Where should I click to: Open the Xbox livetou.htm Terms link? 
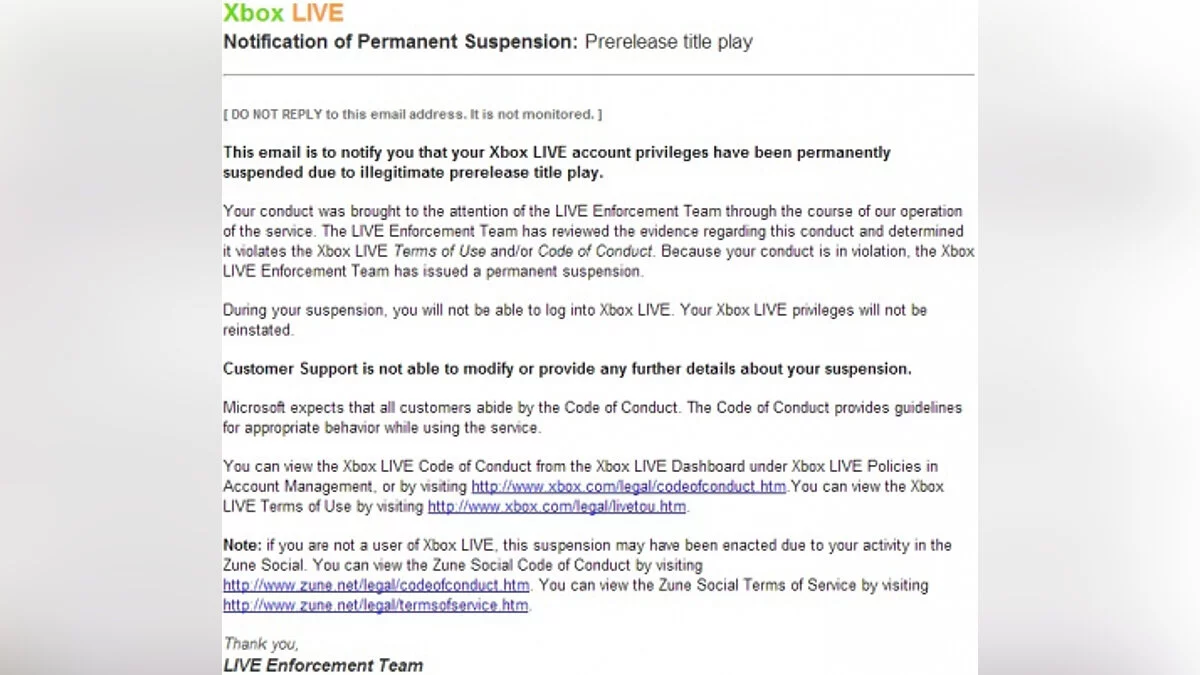click(x=558, y=507)
